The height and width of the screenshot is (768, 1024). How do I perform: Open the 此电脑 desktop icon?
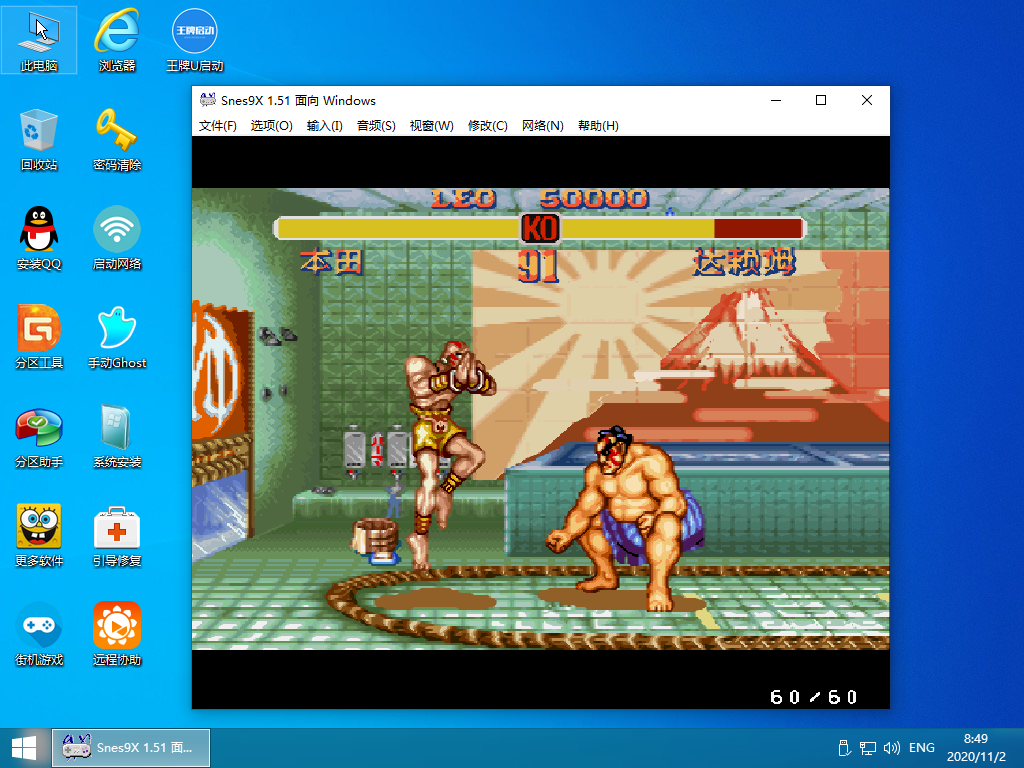click(39, 39)
